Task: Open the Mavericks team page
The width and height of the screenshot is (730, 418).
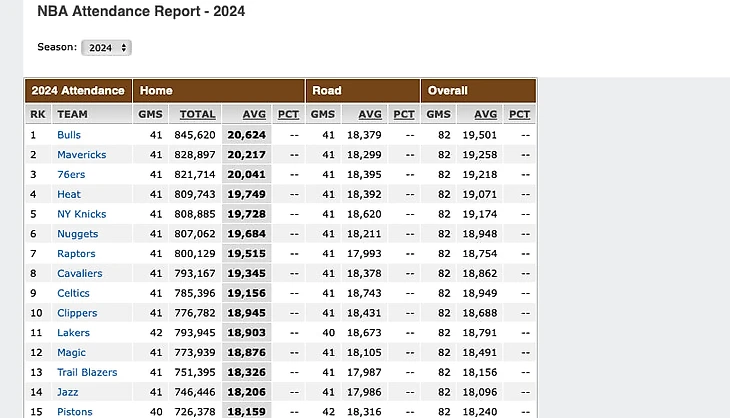Action: (81, 155)
